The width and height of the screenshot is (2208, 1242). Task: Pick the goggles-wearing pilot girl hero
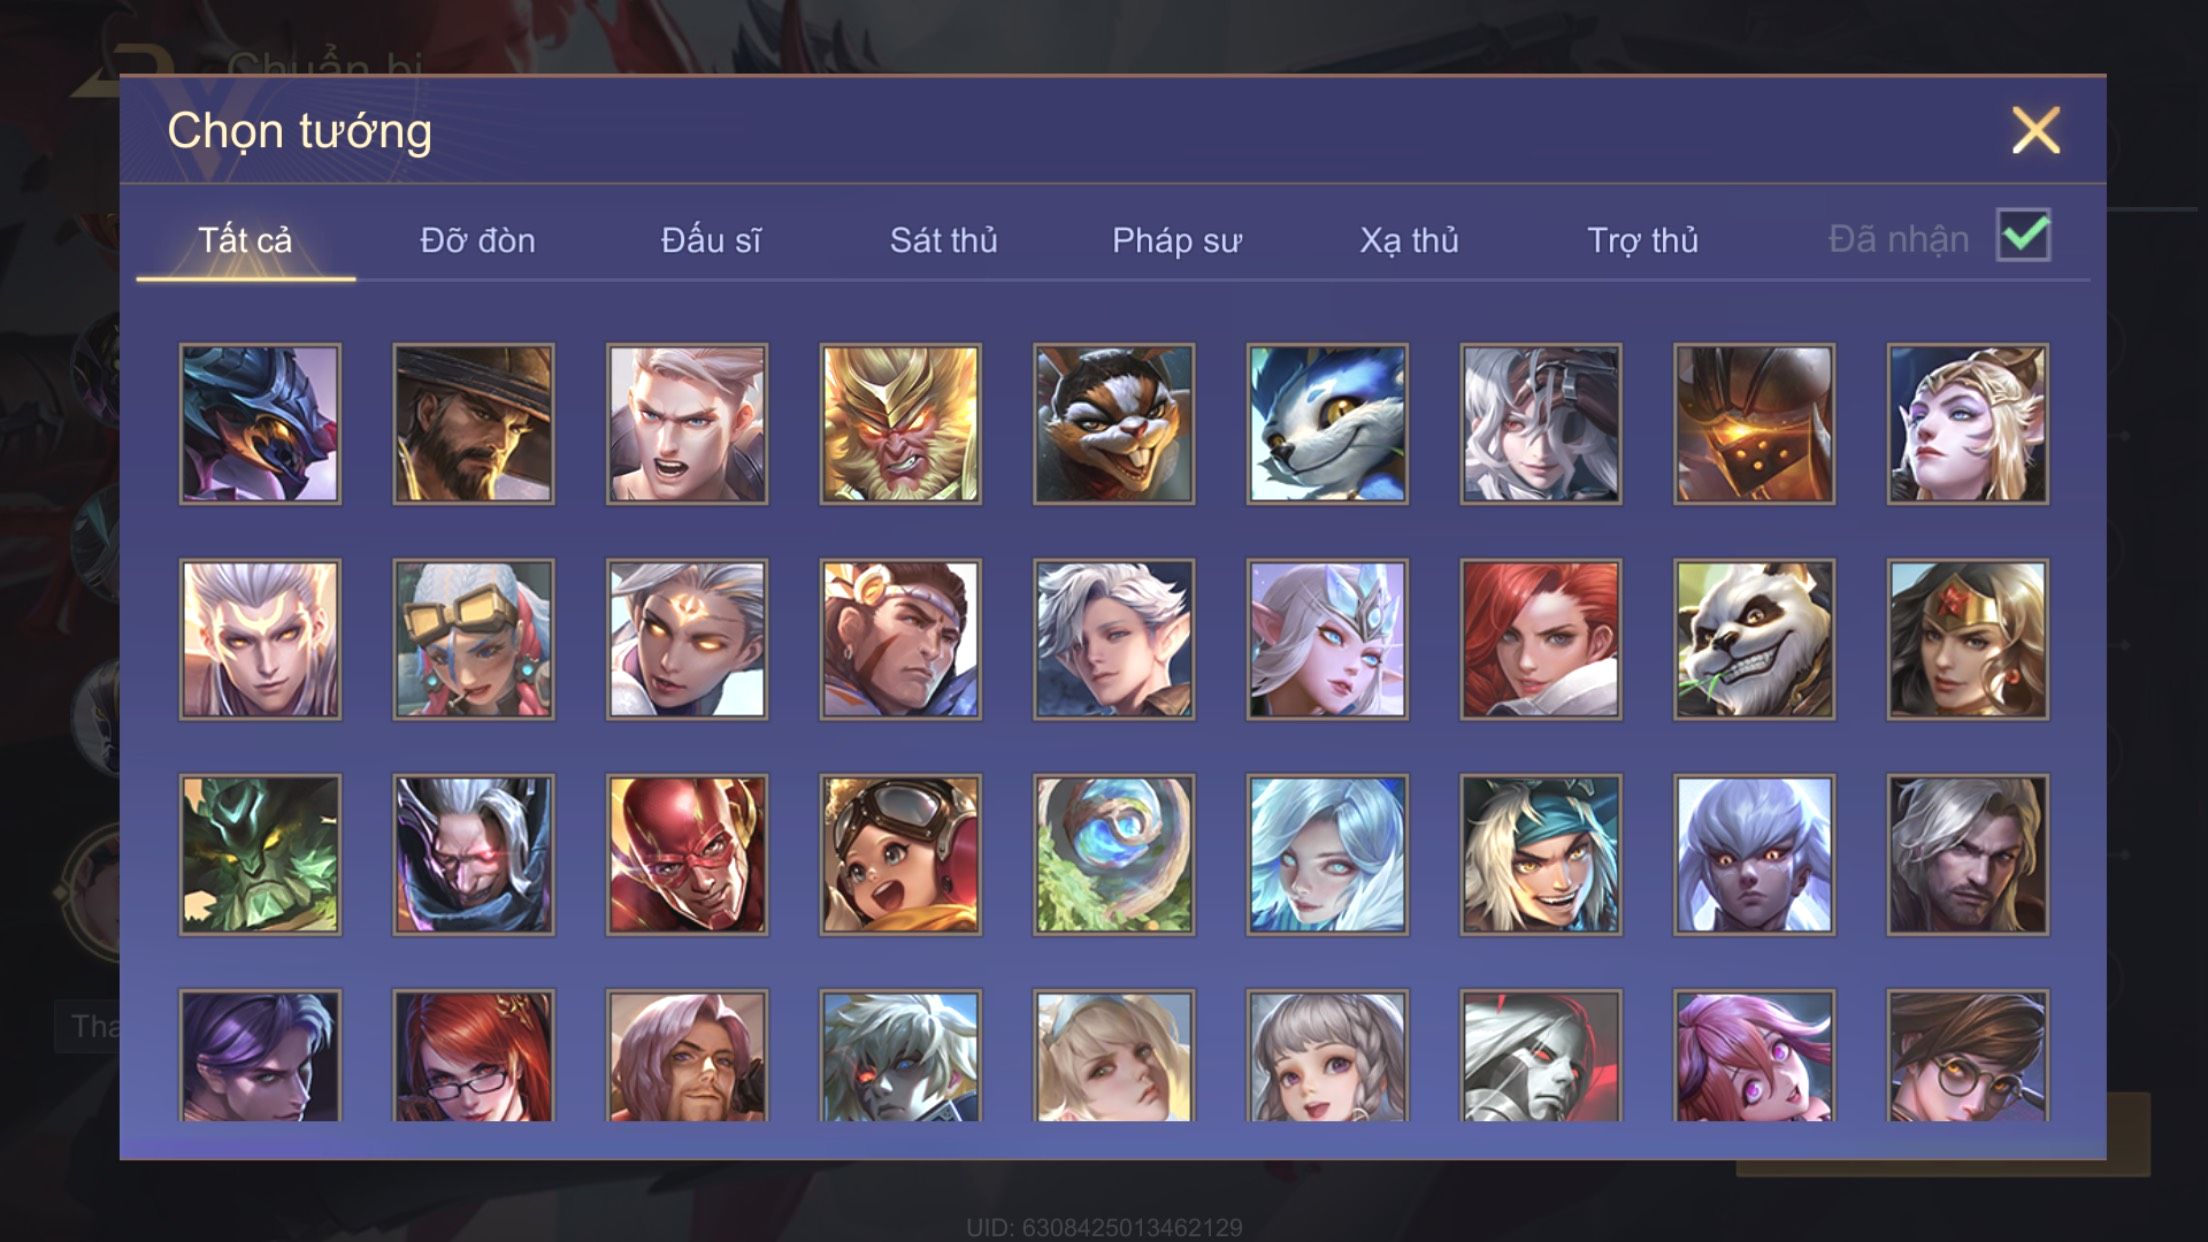(900, 855)
